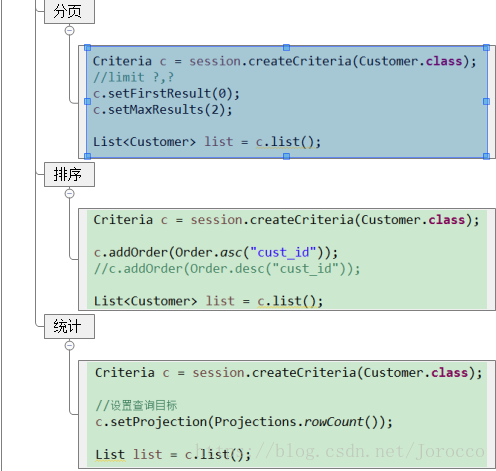This screenshot has height=471, width=496.
Task: Grab the bottom-right resize handle of selected image
Action: (x=487, y=156)
